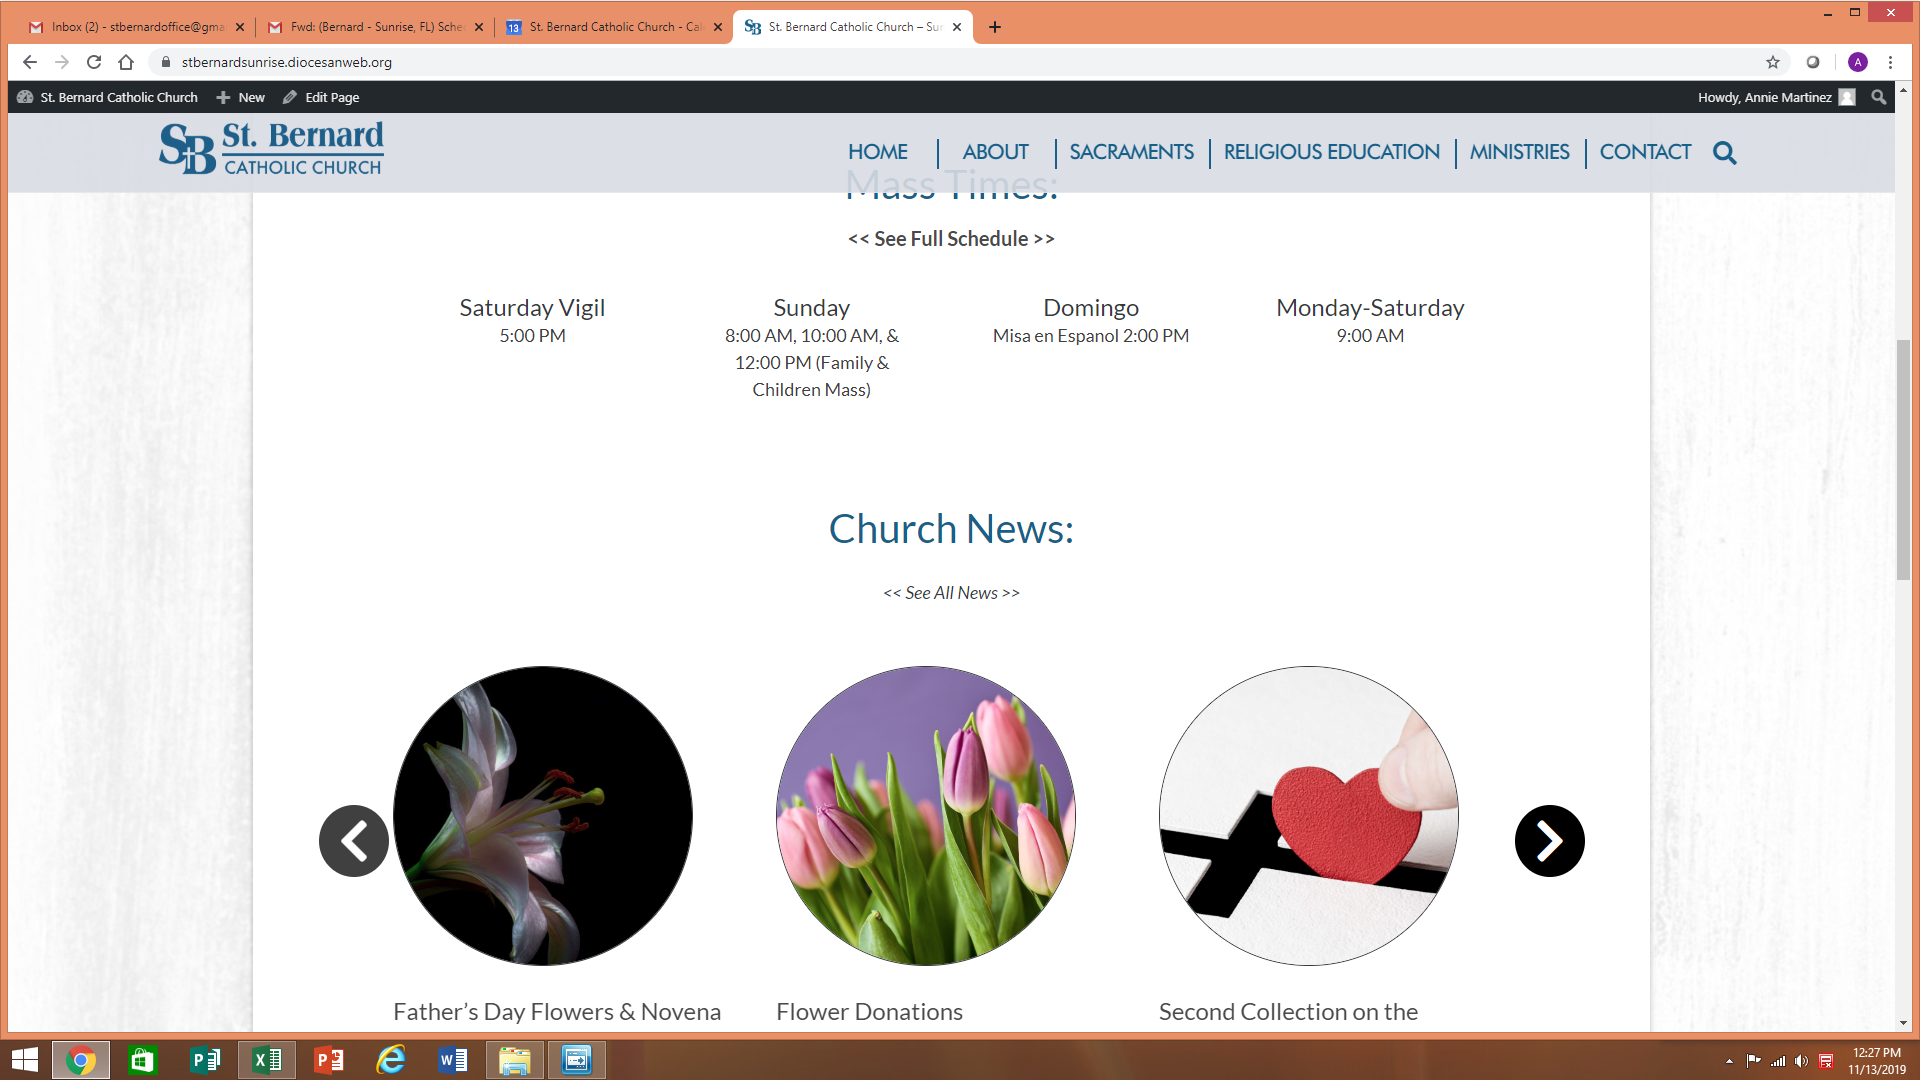Open New content admin bar menu
1920x1080 pixels.
click(x=241, y=97)
